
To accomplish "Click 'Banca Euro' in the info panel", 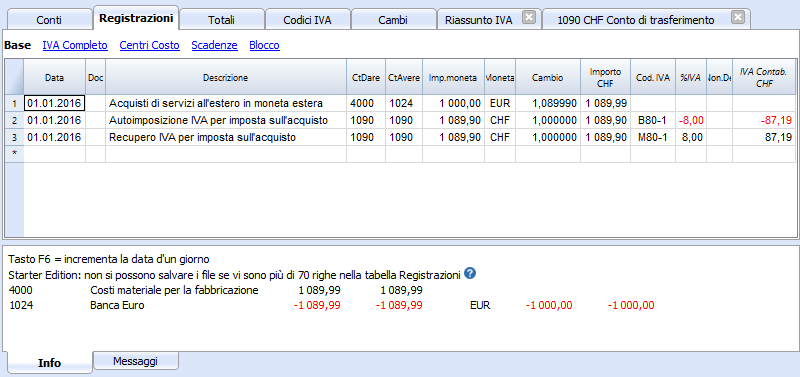I will point(117,306).
